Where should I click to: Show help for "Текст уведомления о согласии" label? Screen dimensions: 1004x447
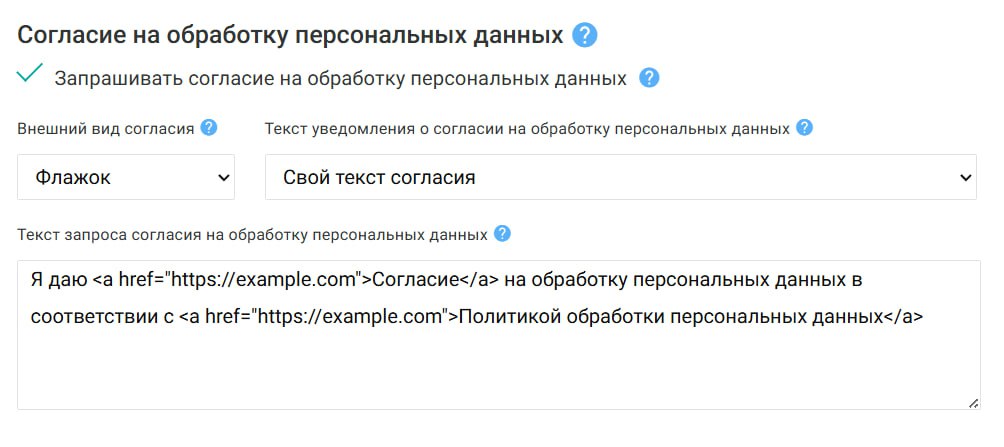click(x=804, y=128)
